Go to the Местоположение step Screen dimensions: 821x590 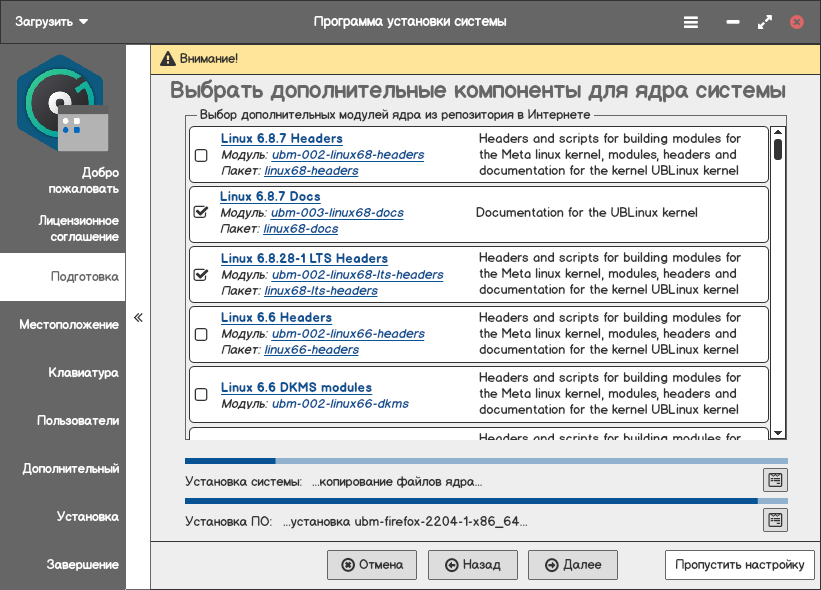(x=68, y=325)
